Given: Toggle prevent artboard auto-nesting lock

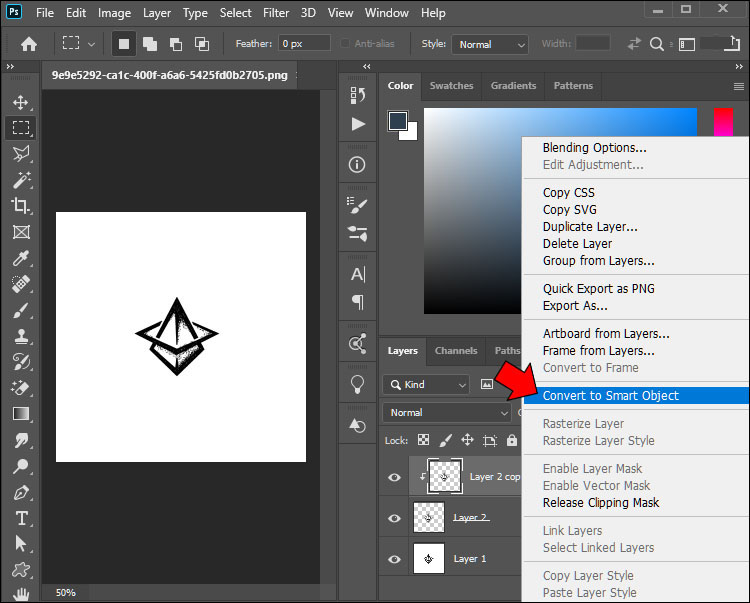Looking at the screenshot, I should click(490, 440).
